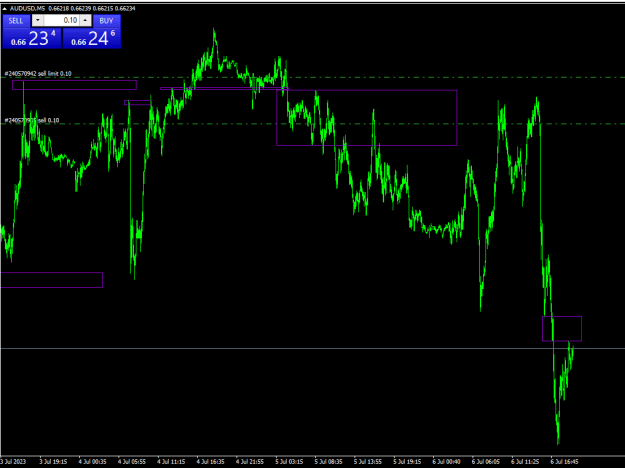This screenshot has width=625, height=468.
Task: Click the 5 Jul 19:15 time label
Action: (x=407, y=462)
